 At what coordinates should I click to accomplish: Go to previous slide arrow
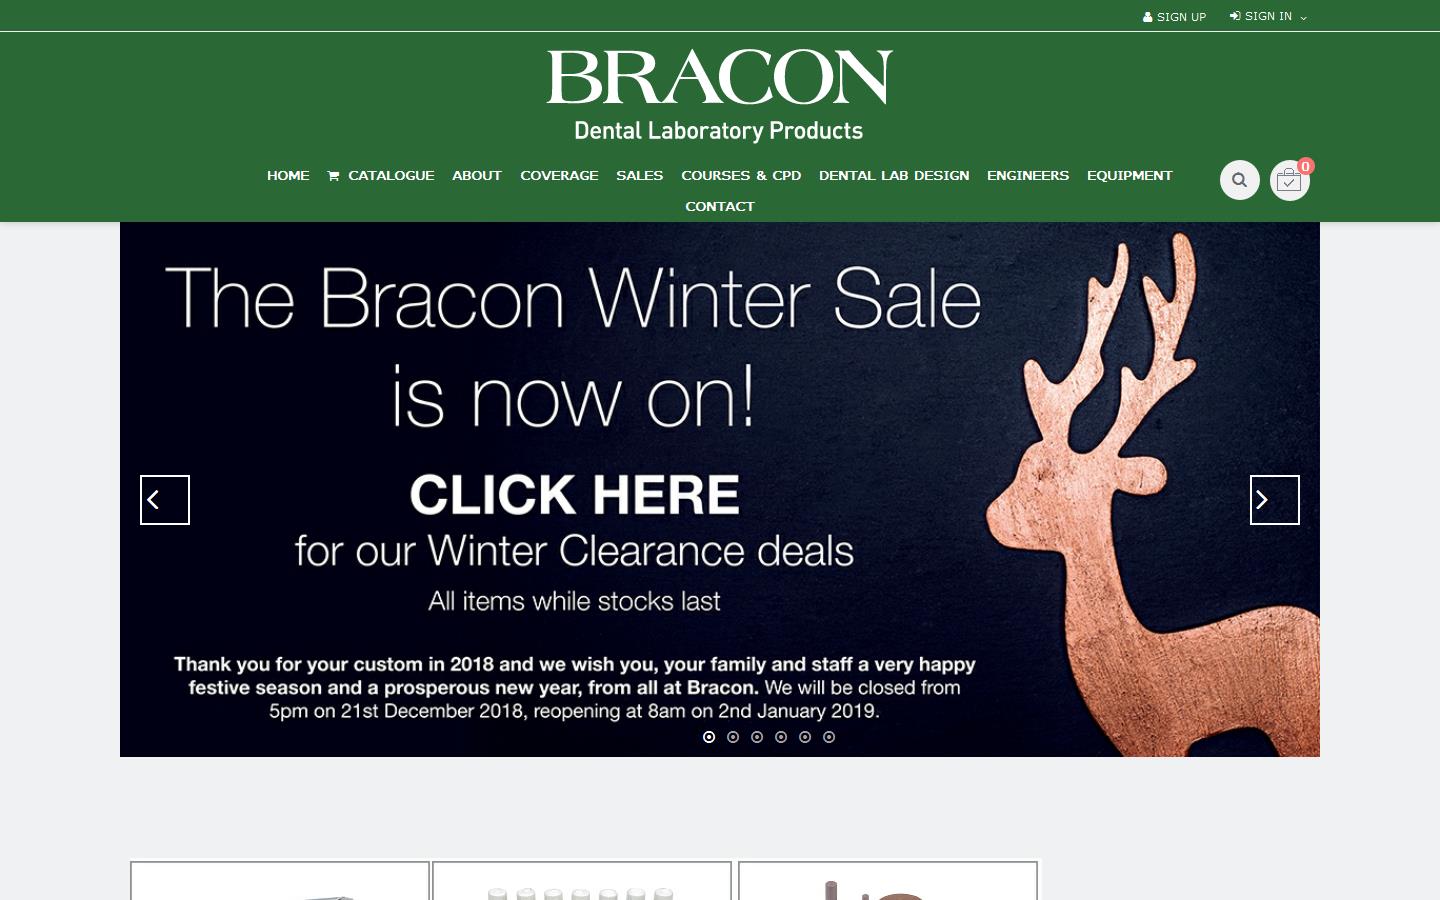coord(165,500)
